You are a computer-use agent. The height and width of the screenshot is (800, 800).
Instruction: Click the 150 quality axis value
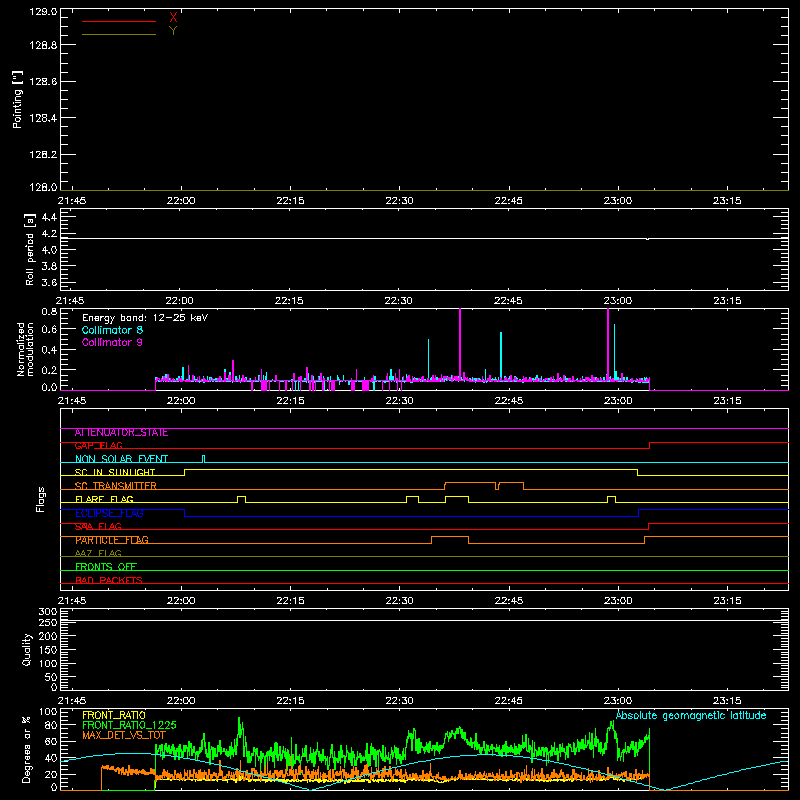coord(47,650)
